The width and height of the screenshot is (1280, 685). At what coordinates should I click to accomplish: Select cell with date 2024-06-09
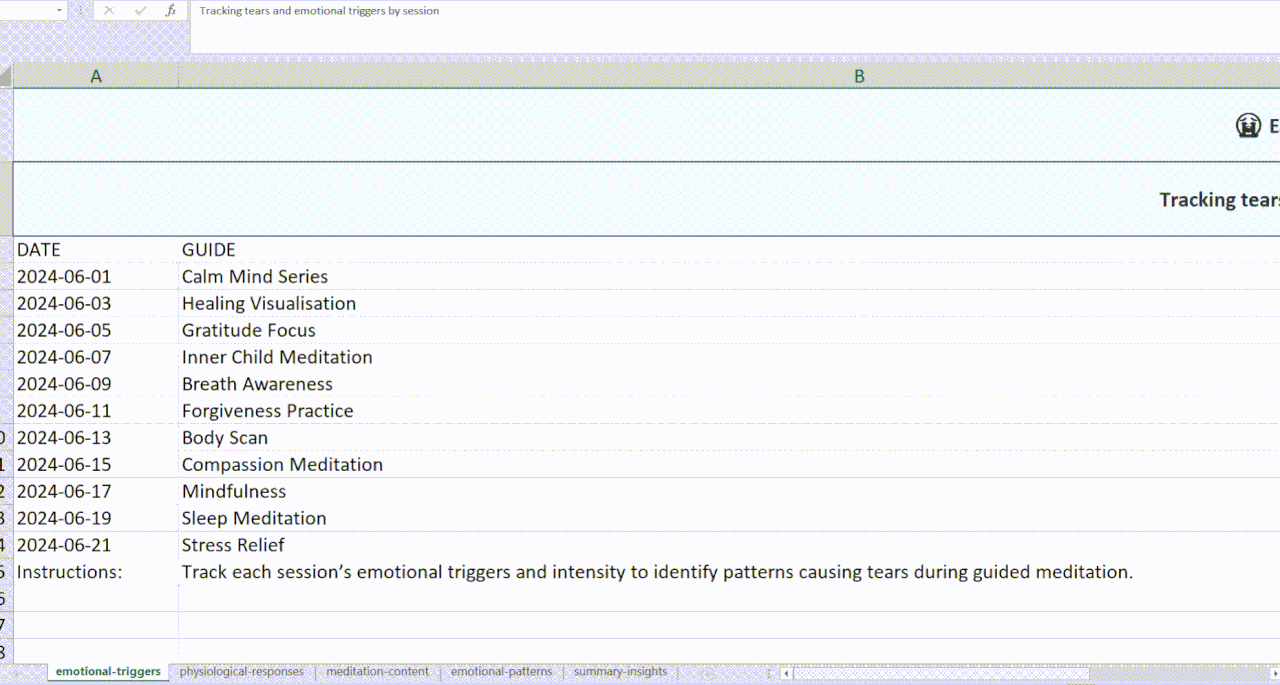pos(96,384)
